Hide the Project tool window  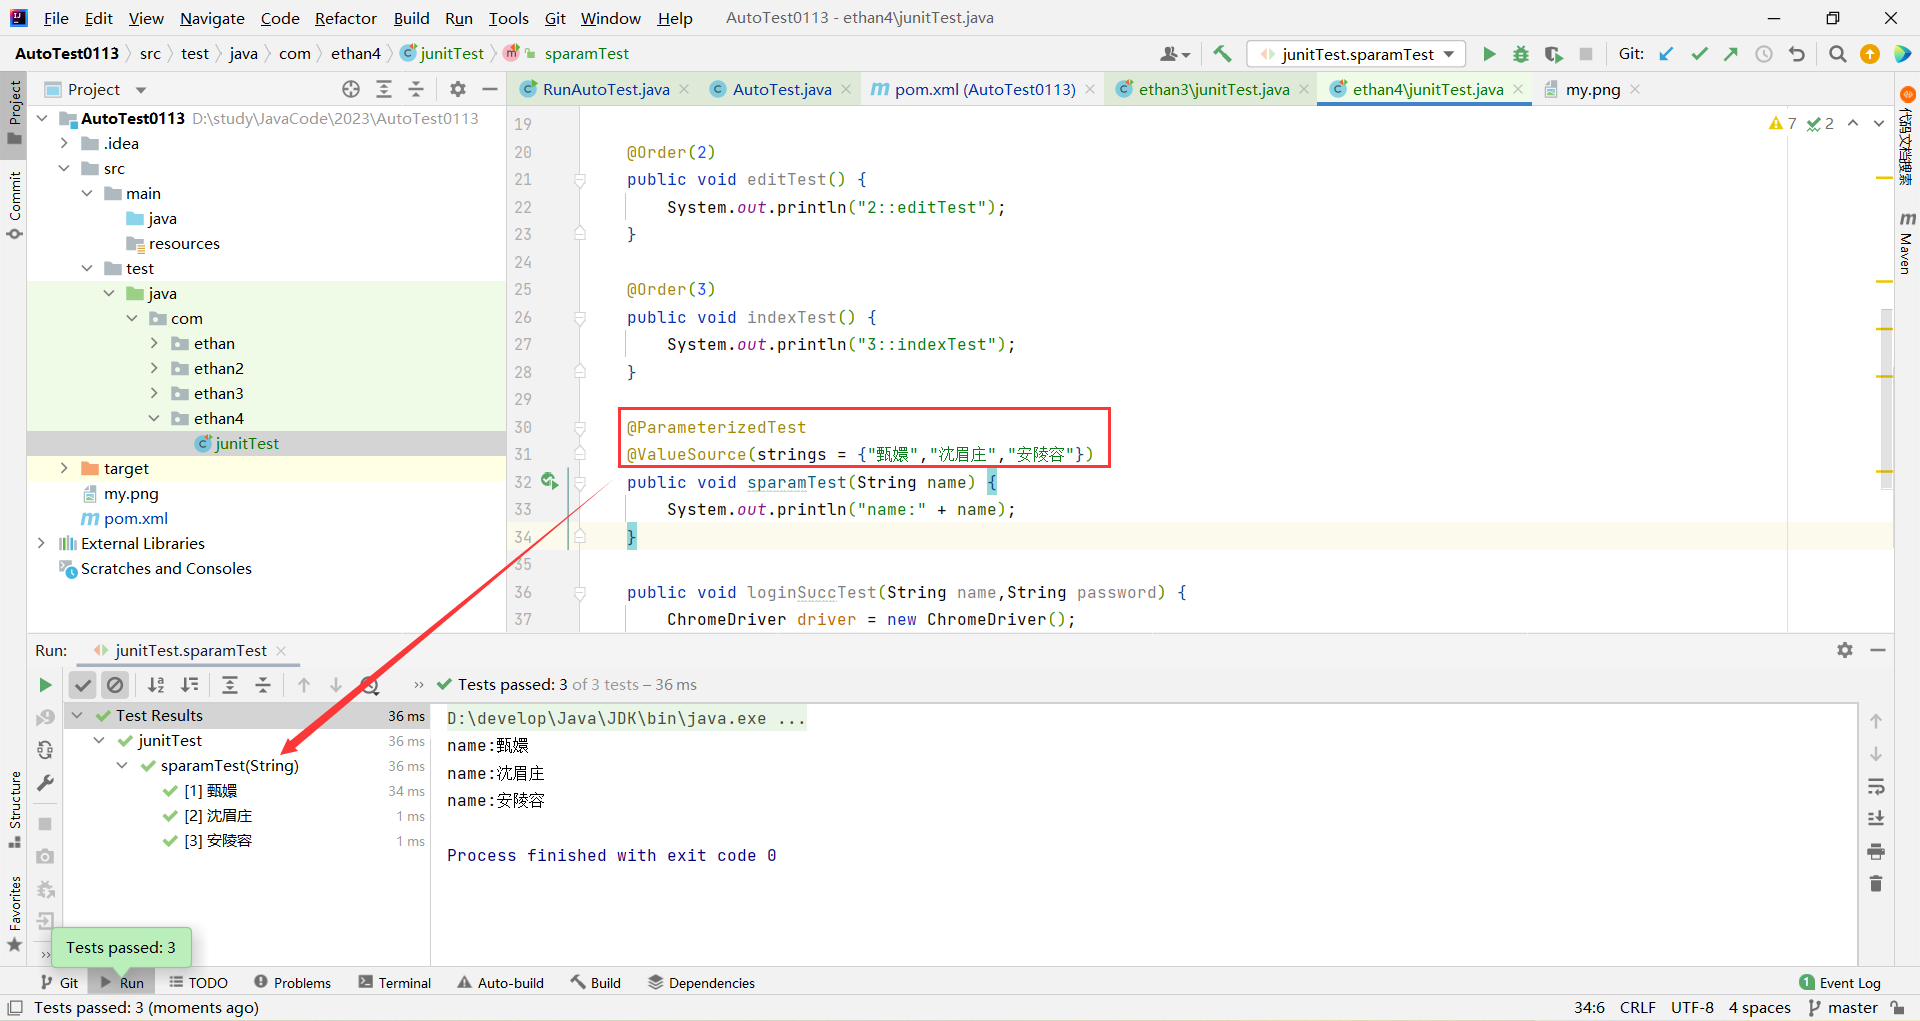coord(490,89)
